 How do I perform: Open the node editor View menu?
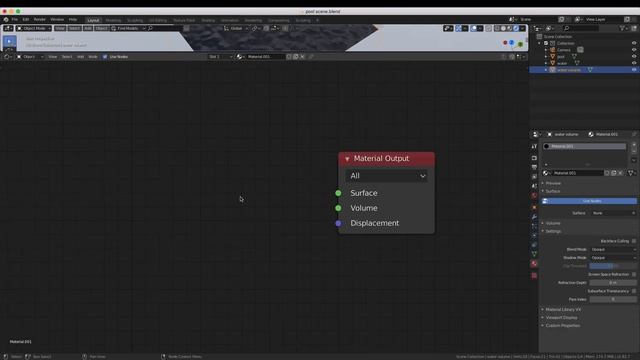pos(53,57)
